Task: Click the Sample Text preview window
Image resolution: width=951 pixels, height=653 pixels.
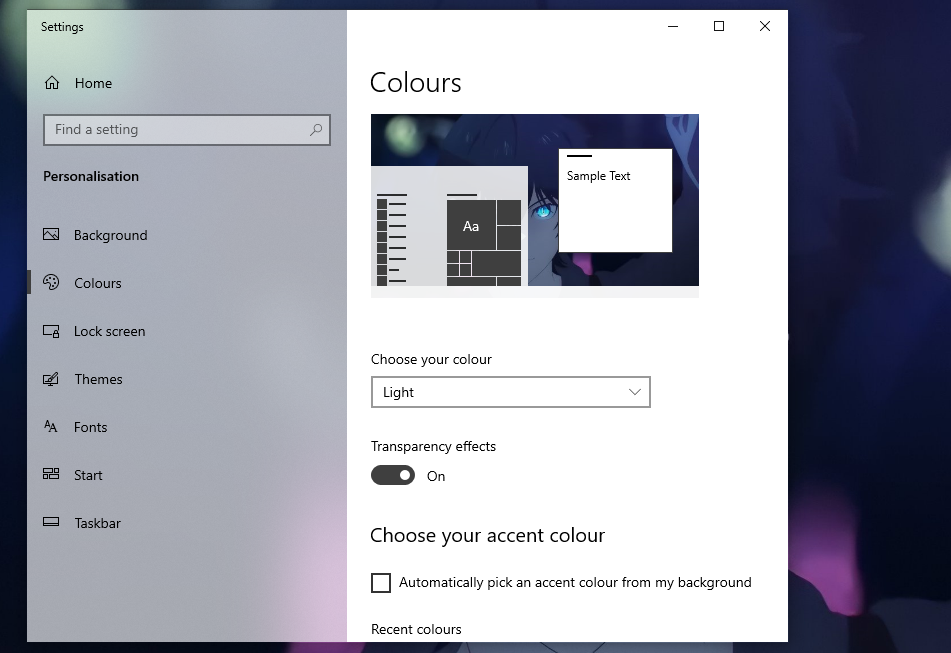Action: (615, 200)
